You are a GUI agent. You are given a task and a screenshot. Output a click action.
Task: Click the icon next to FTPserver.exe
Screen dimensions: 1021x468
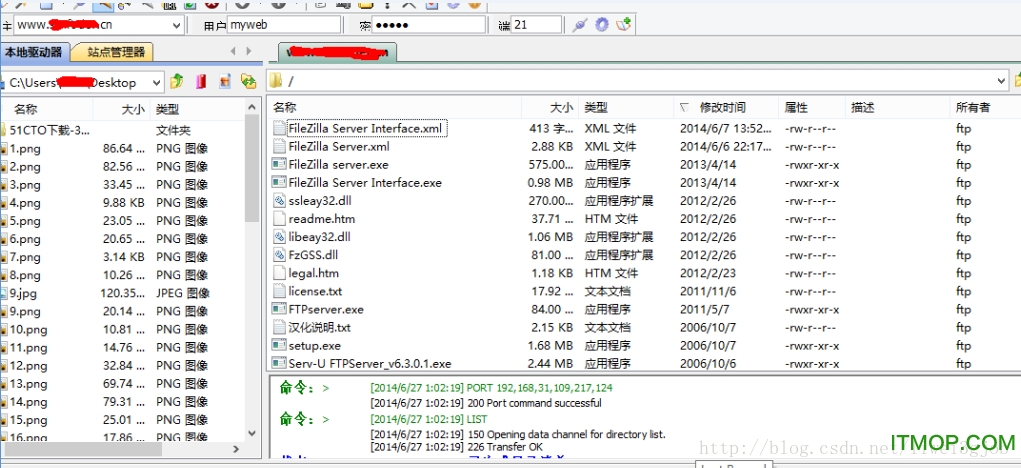279,309
